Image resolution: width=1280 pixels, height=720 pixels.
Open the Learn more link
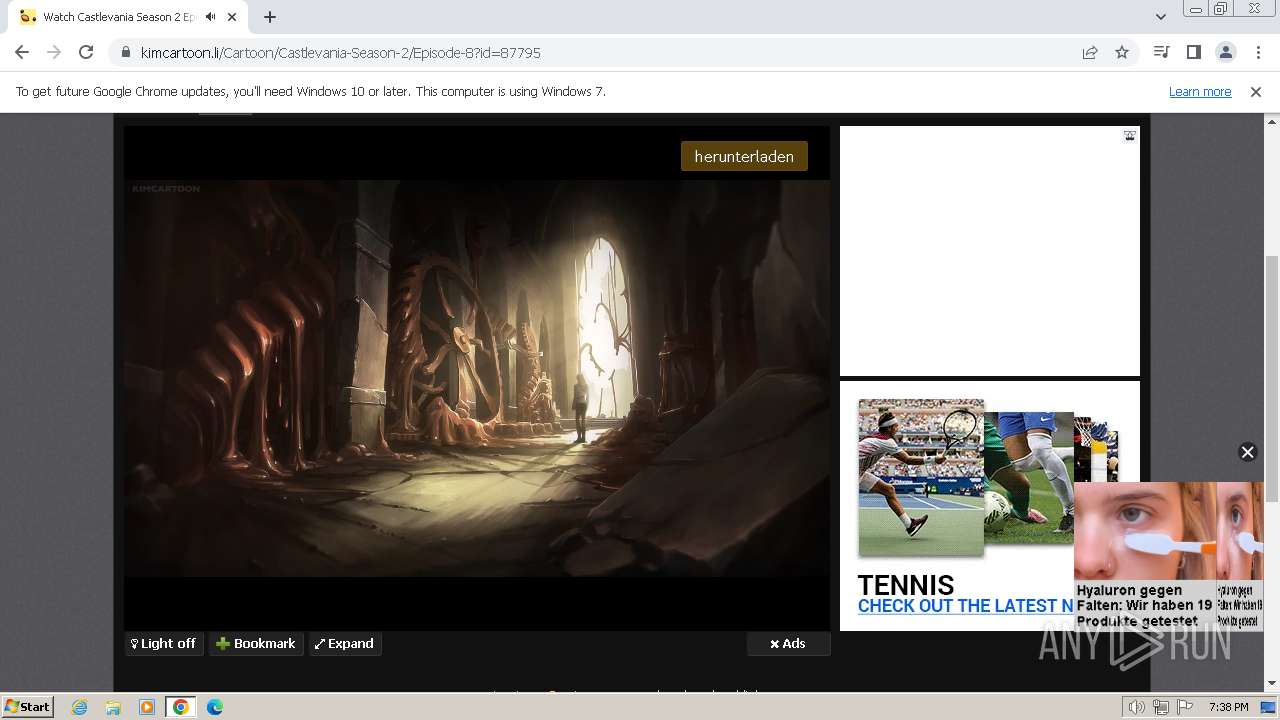1200,92
